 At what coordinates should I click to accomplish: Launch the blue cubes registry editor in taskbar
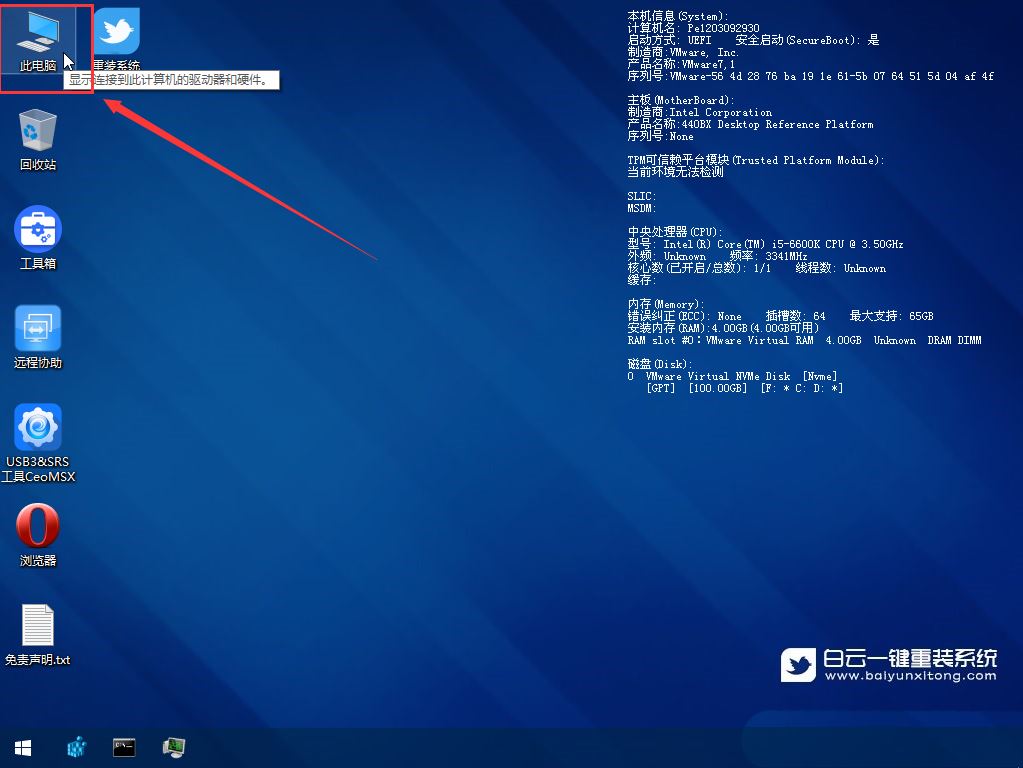pos(76,747)
